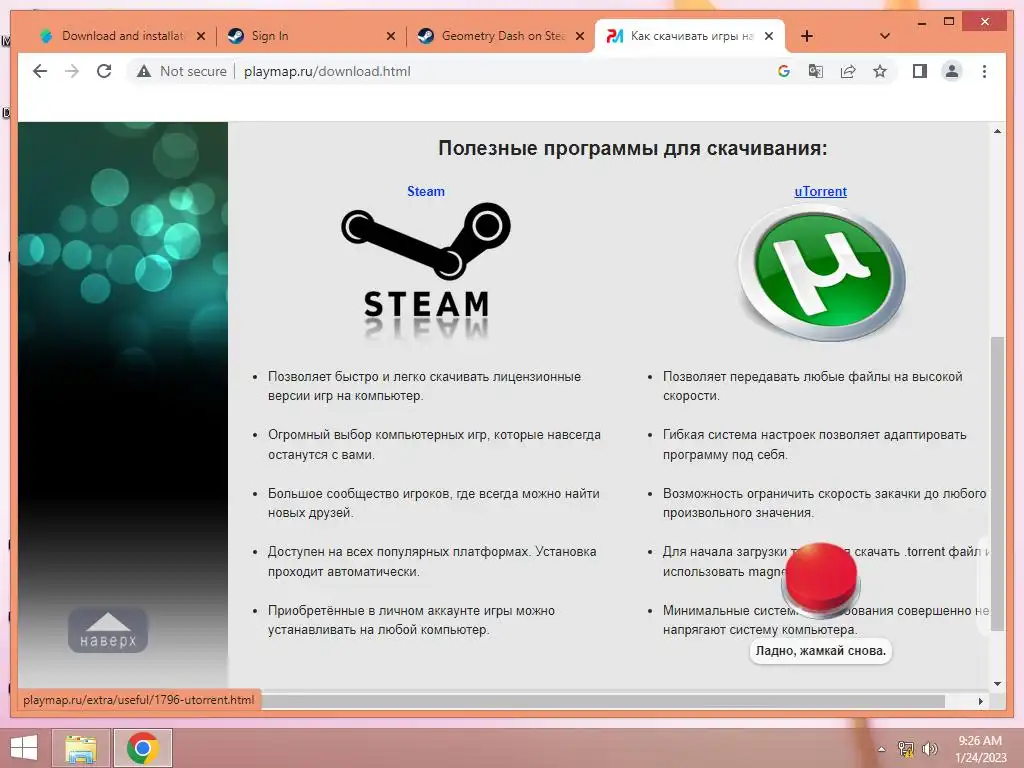Expand the tab search chevron
The image size is (1024, 768).
(x=885, y=36)
